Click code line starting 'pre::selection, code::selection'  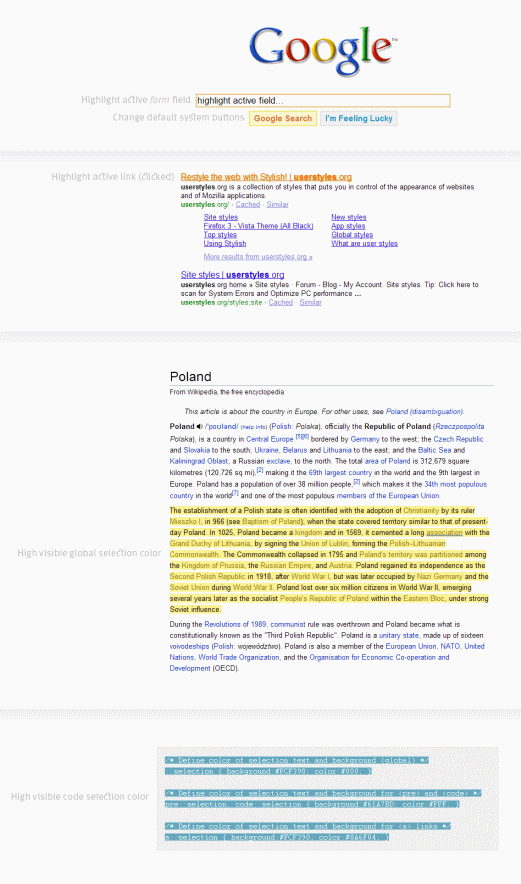[x=312, y=805]
